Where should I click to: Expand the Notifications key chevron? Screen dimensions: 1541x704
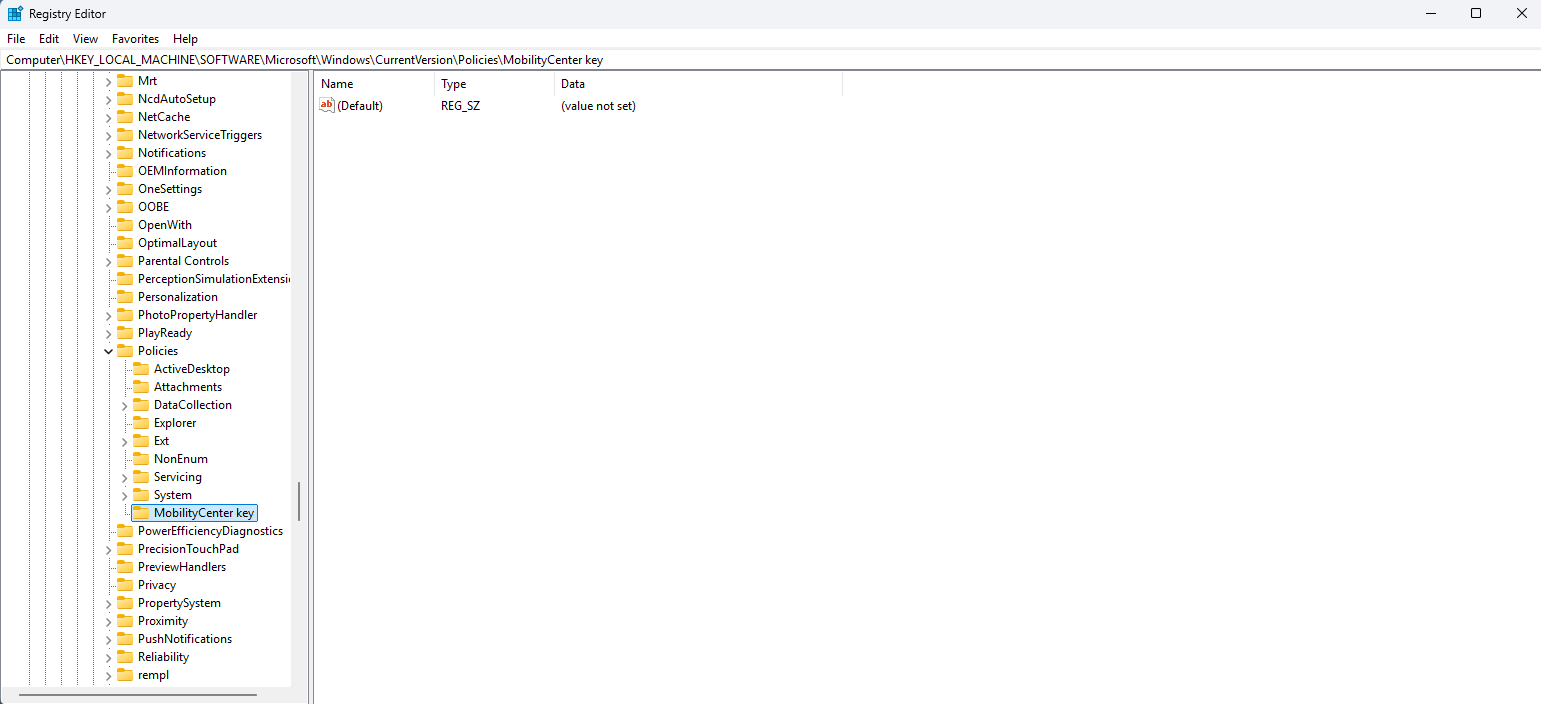[x=109, y=153]
